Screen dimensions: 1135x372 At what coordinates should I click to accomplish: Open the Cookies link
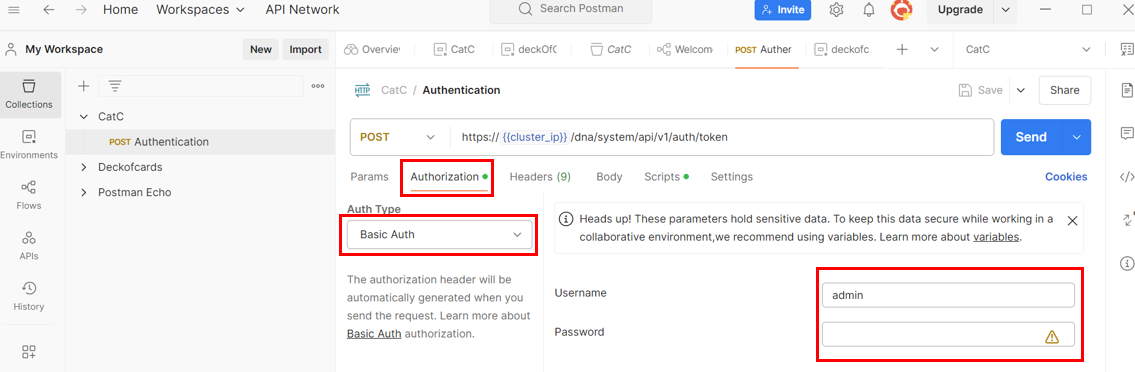coord(1066,177)
